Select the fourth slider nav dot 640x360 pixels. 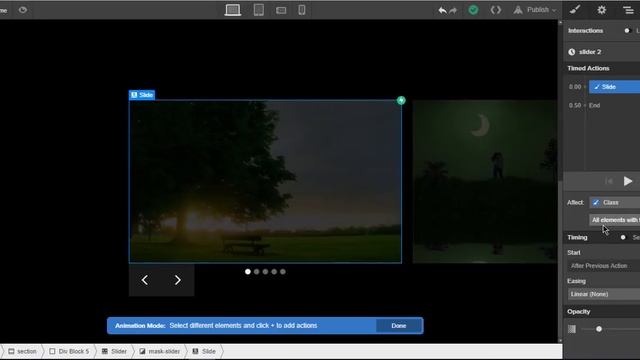coord(274,271)
